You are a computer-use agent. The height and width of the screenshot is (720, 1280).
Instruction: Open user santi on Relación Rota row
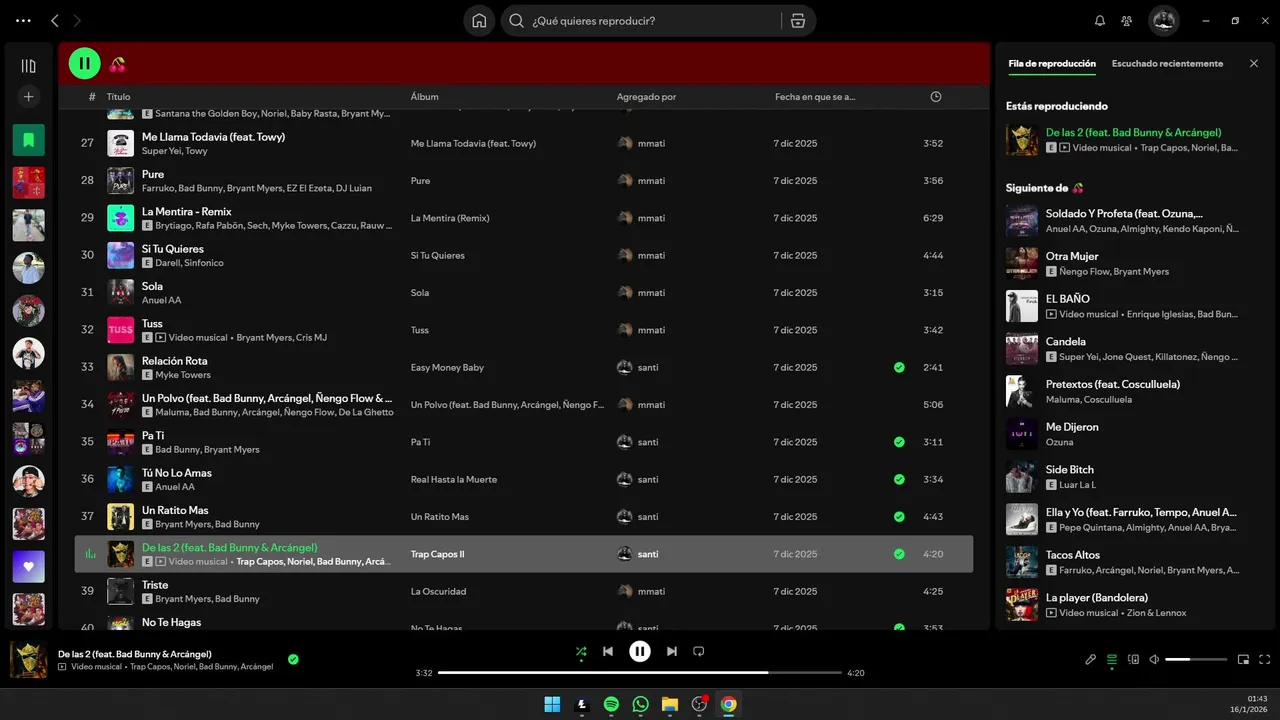click(x=648, y=367)
